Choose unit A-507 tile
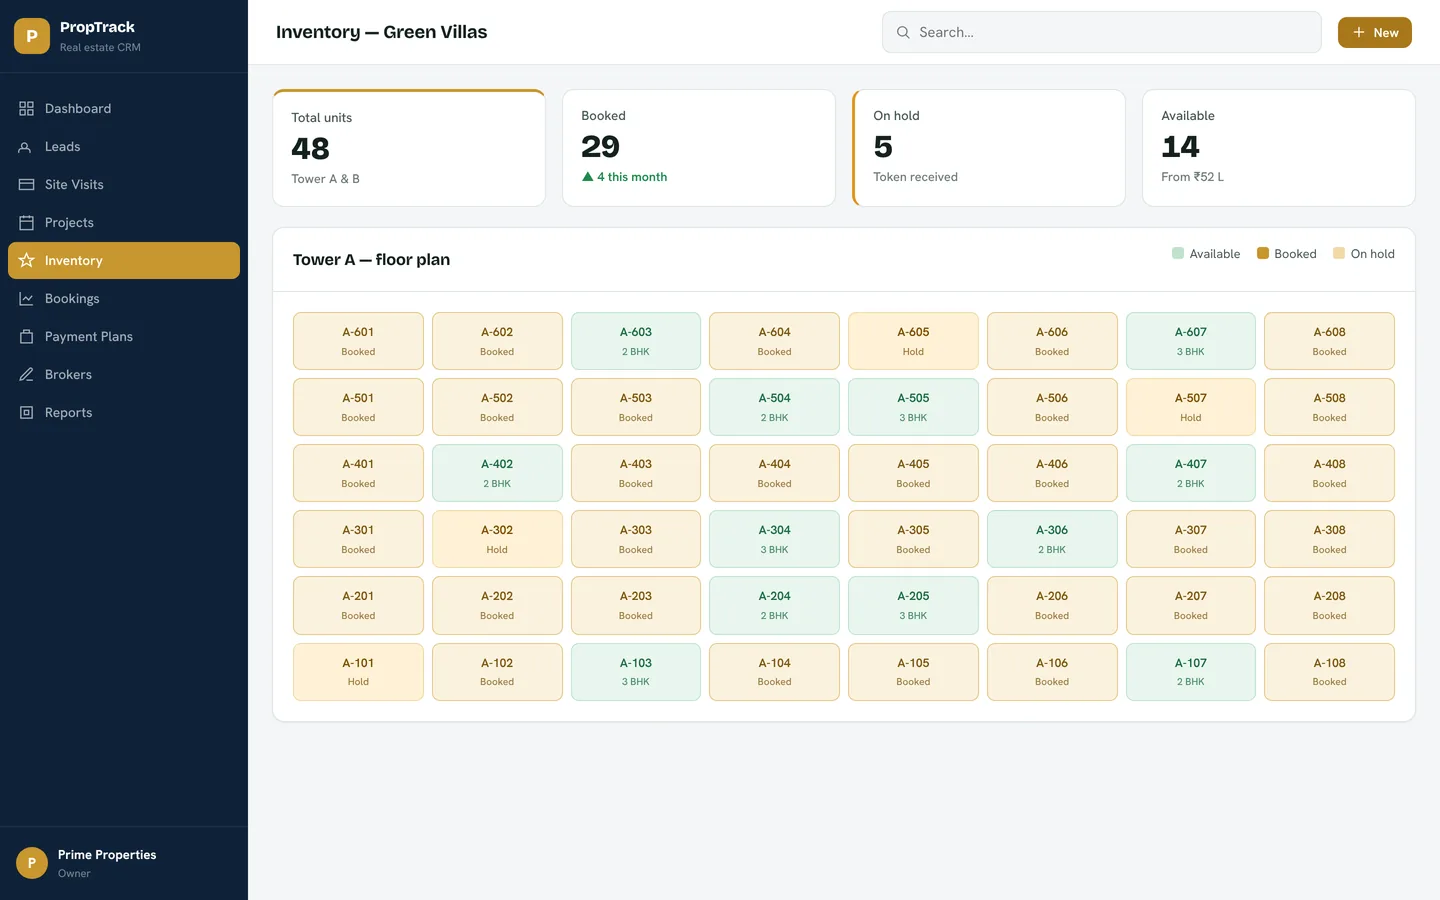1440x900 pixels. (1191, 407)
